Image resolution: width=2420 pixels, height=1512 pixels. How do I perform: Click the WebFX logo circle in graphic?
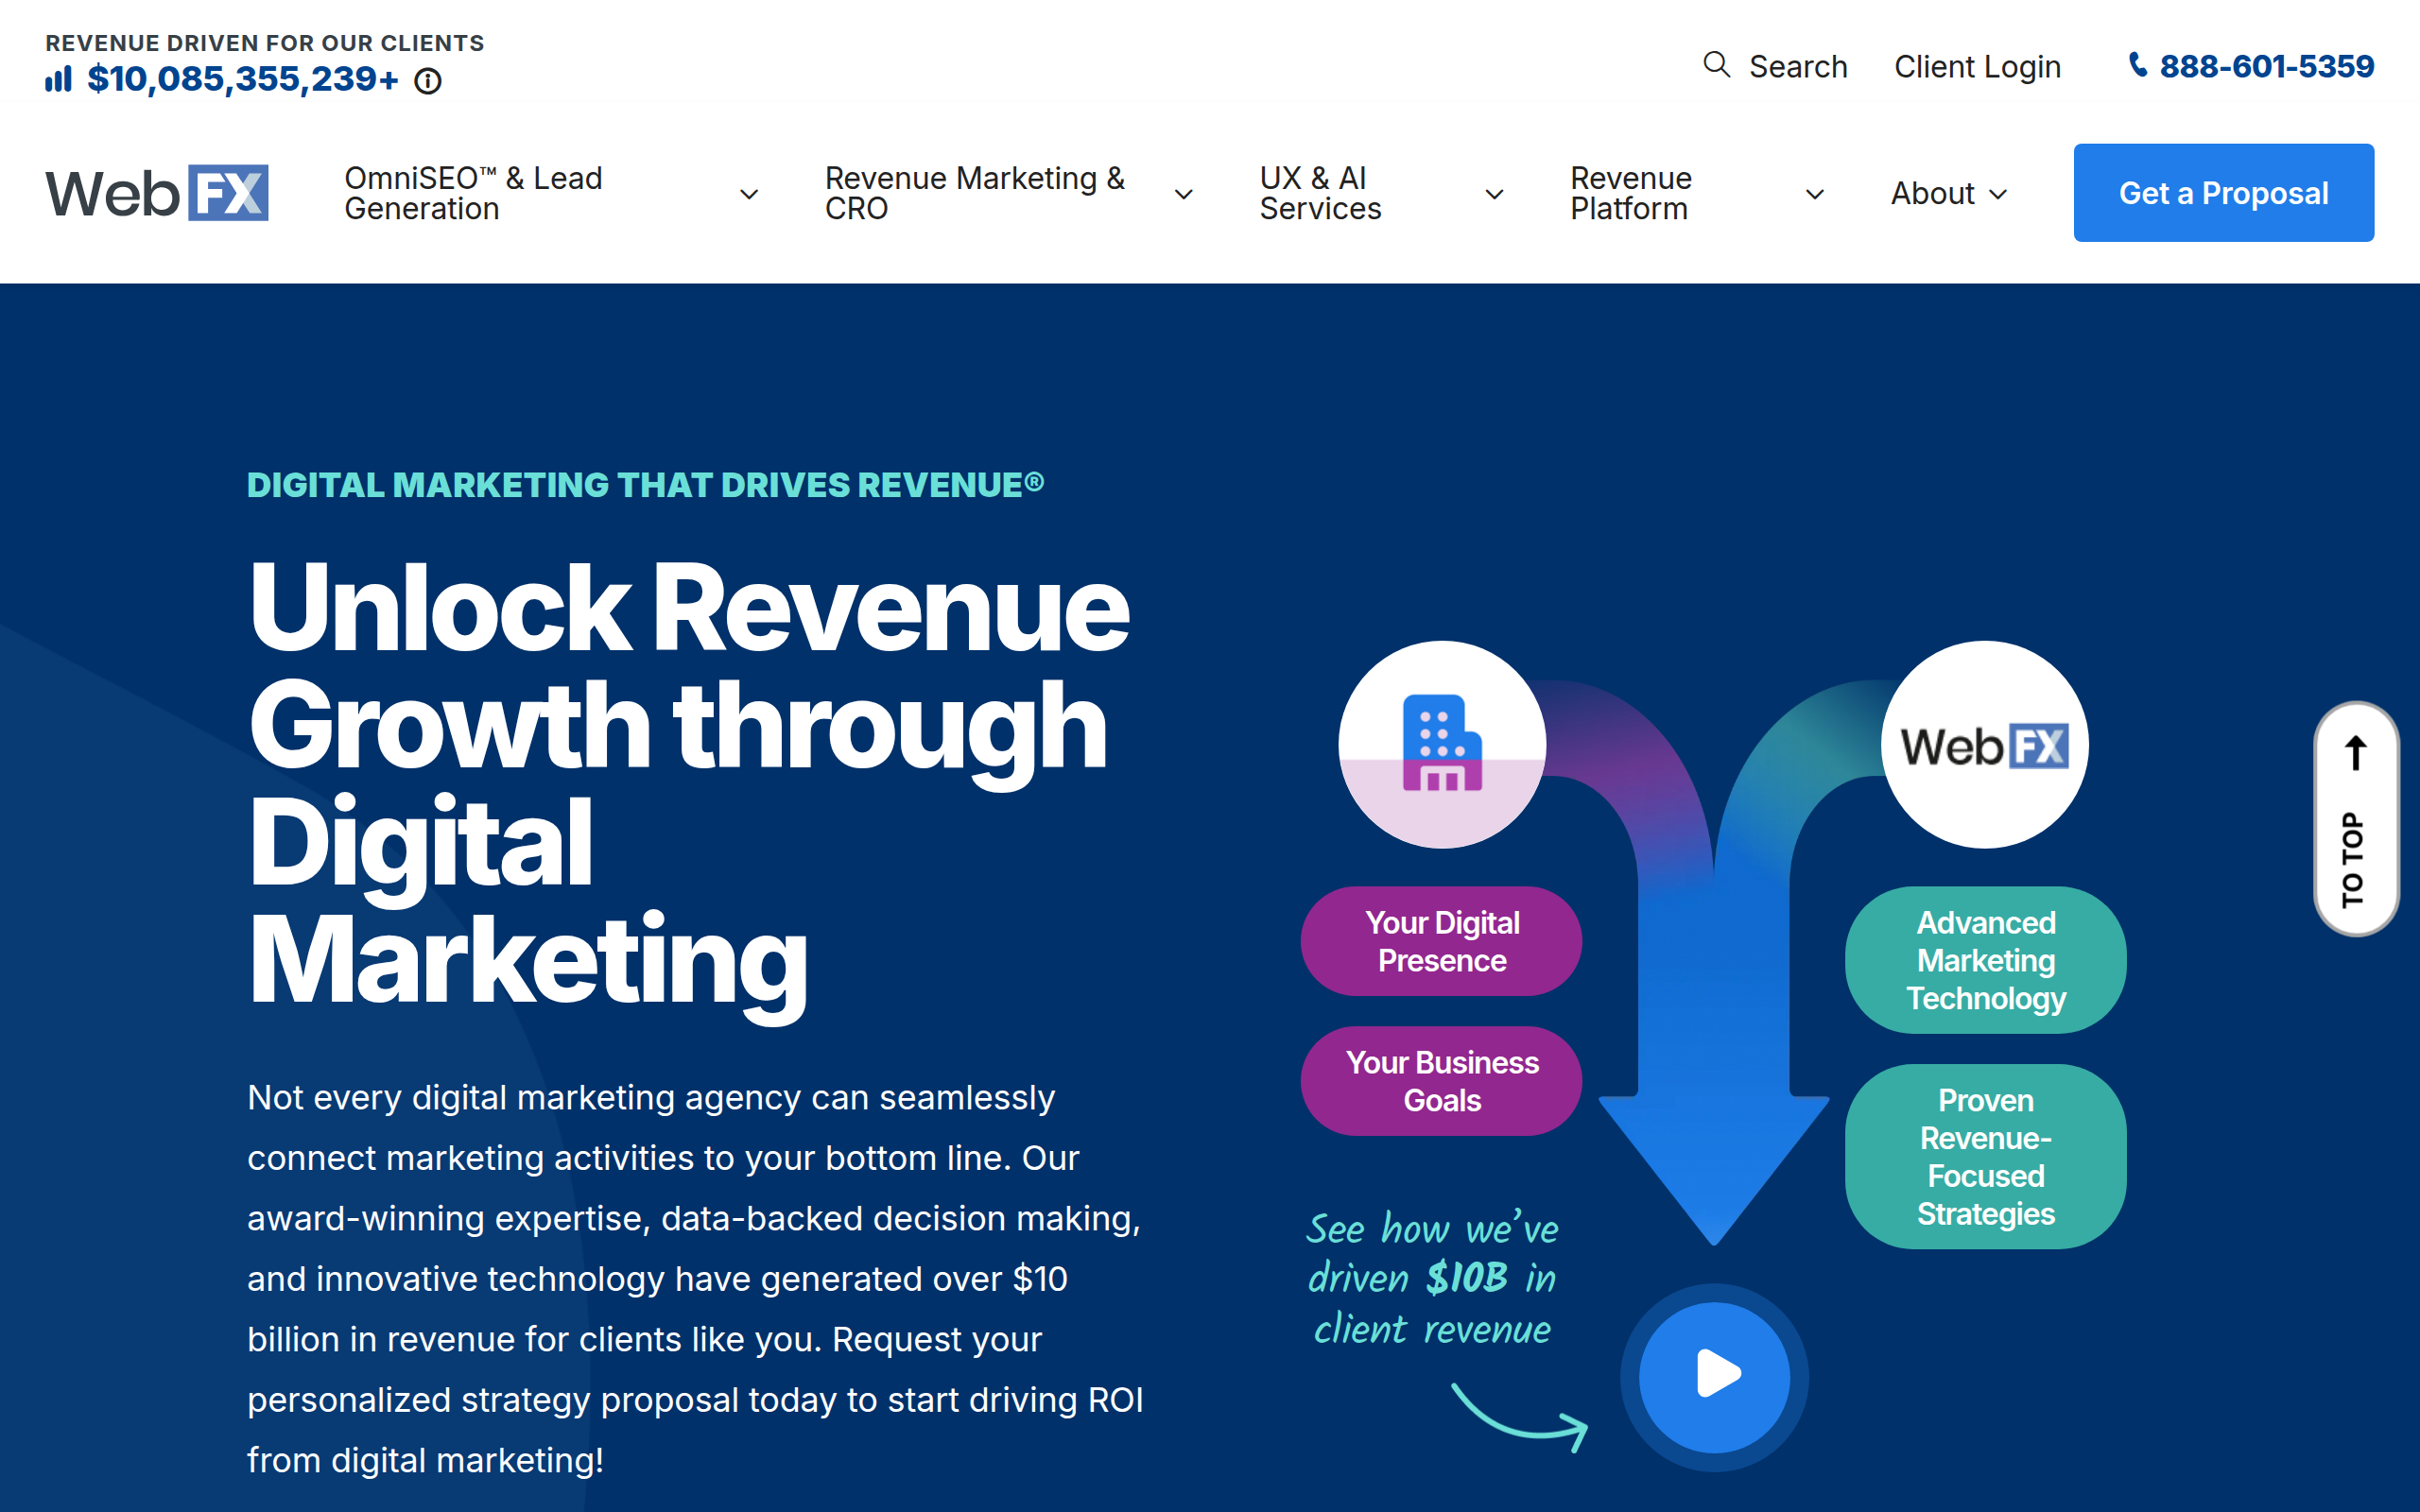coord(1985,745)
